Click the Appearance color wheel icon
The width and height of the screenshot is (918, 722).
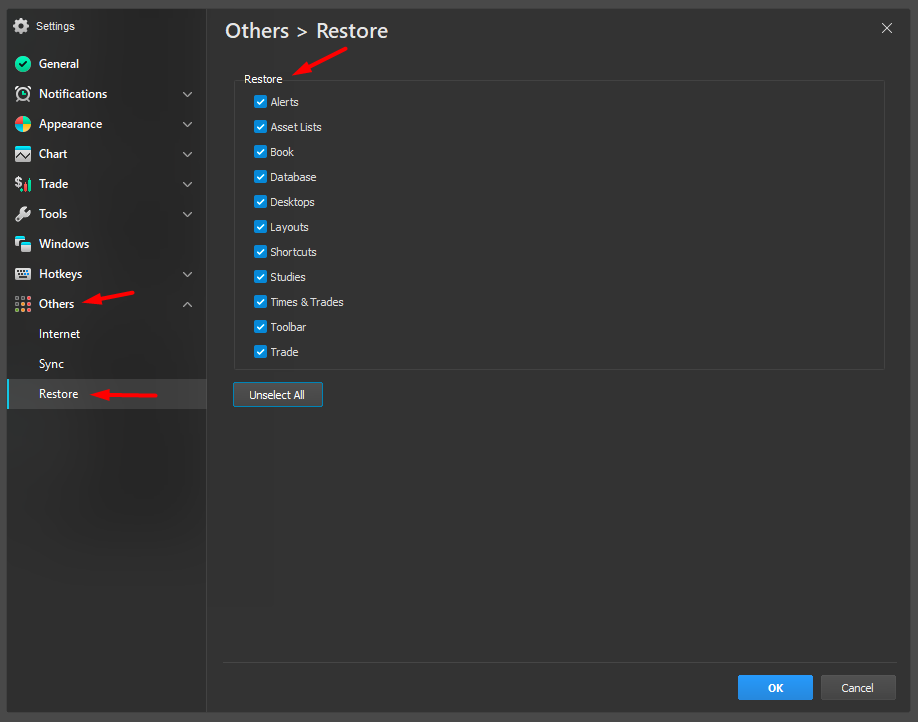click(x=23, y=124)
